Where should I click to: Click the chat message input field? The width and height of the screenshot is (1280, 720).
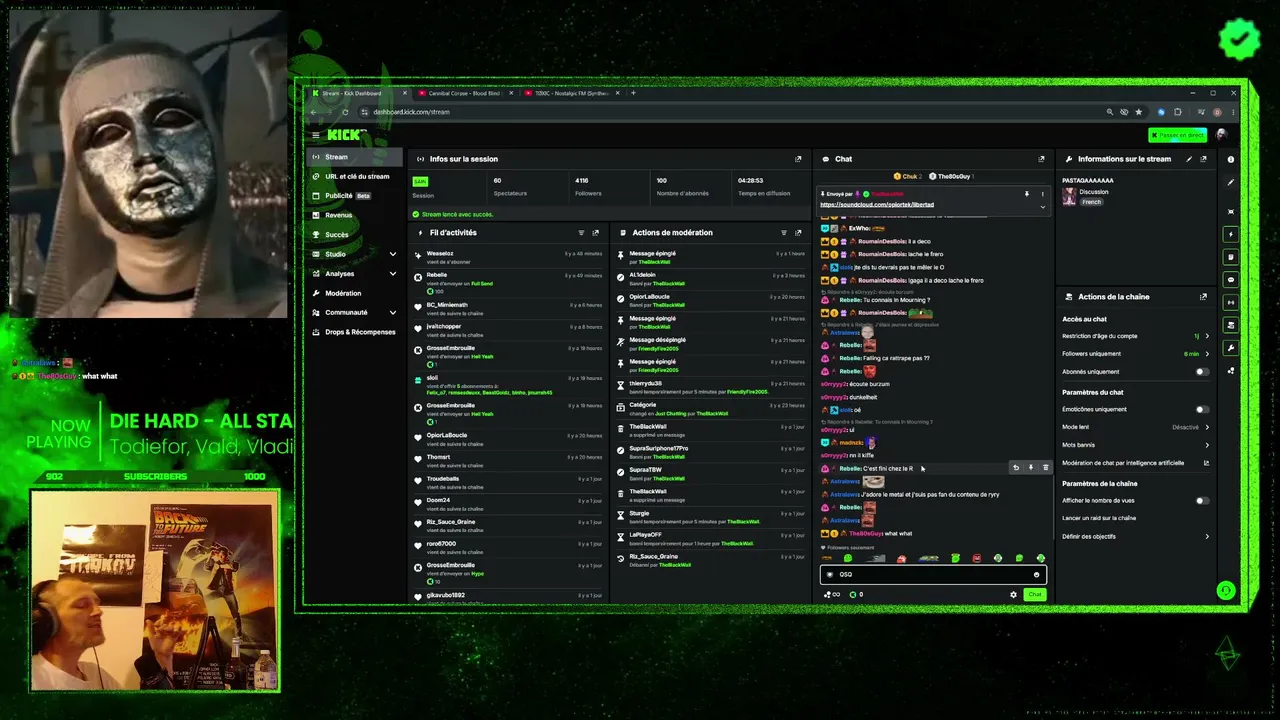933,575
